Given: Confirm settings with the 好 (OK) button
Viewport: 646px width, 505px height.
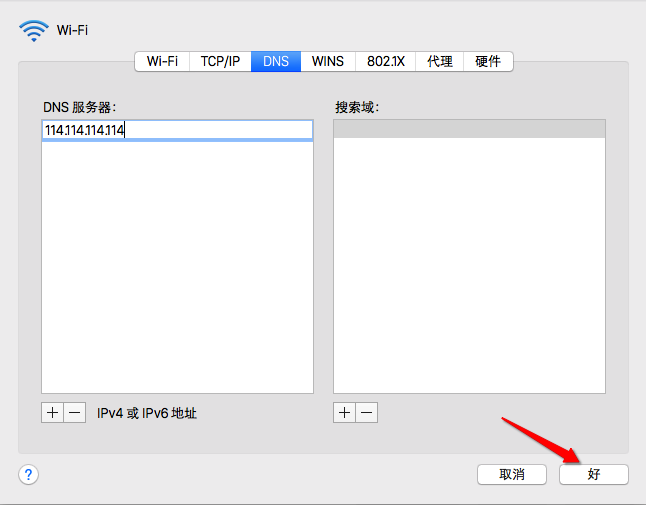Looking at the screenshot, I should [x=594, y=474].
